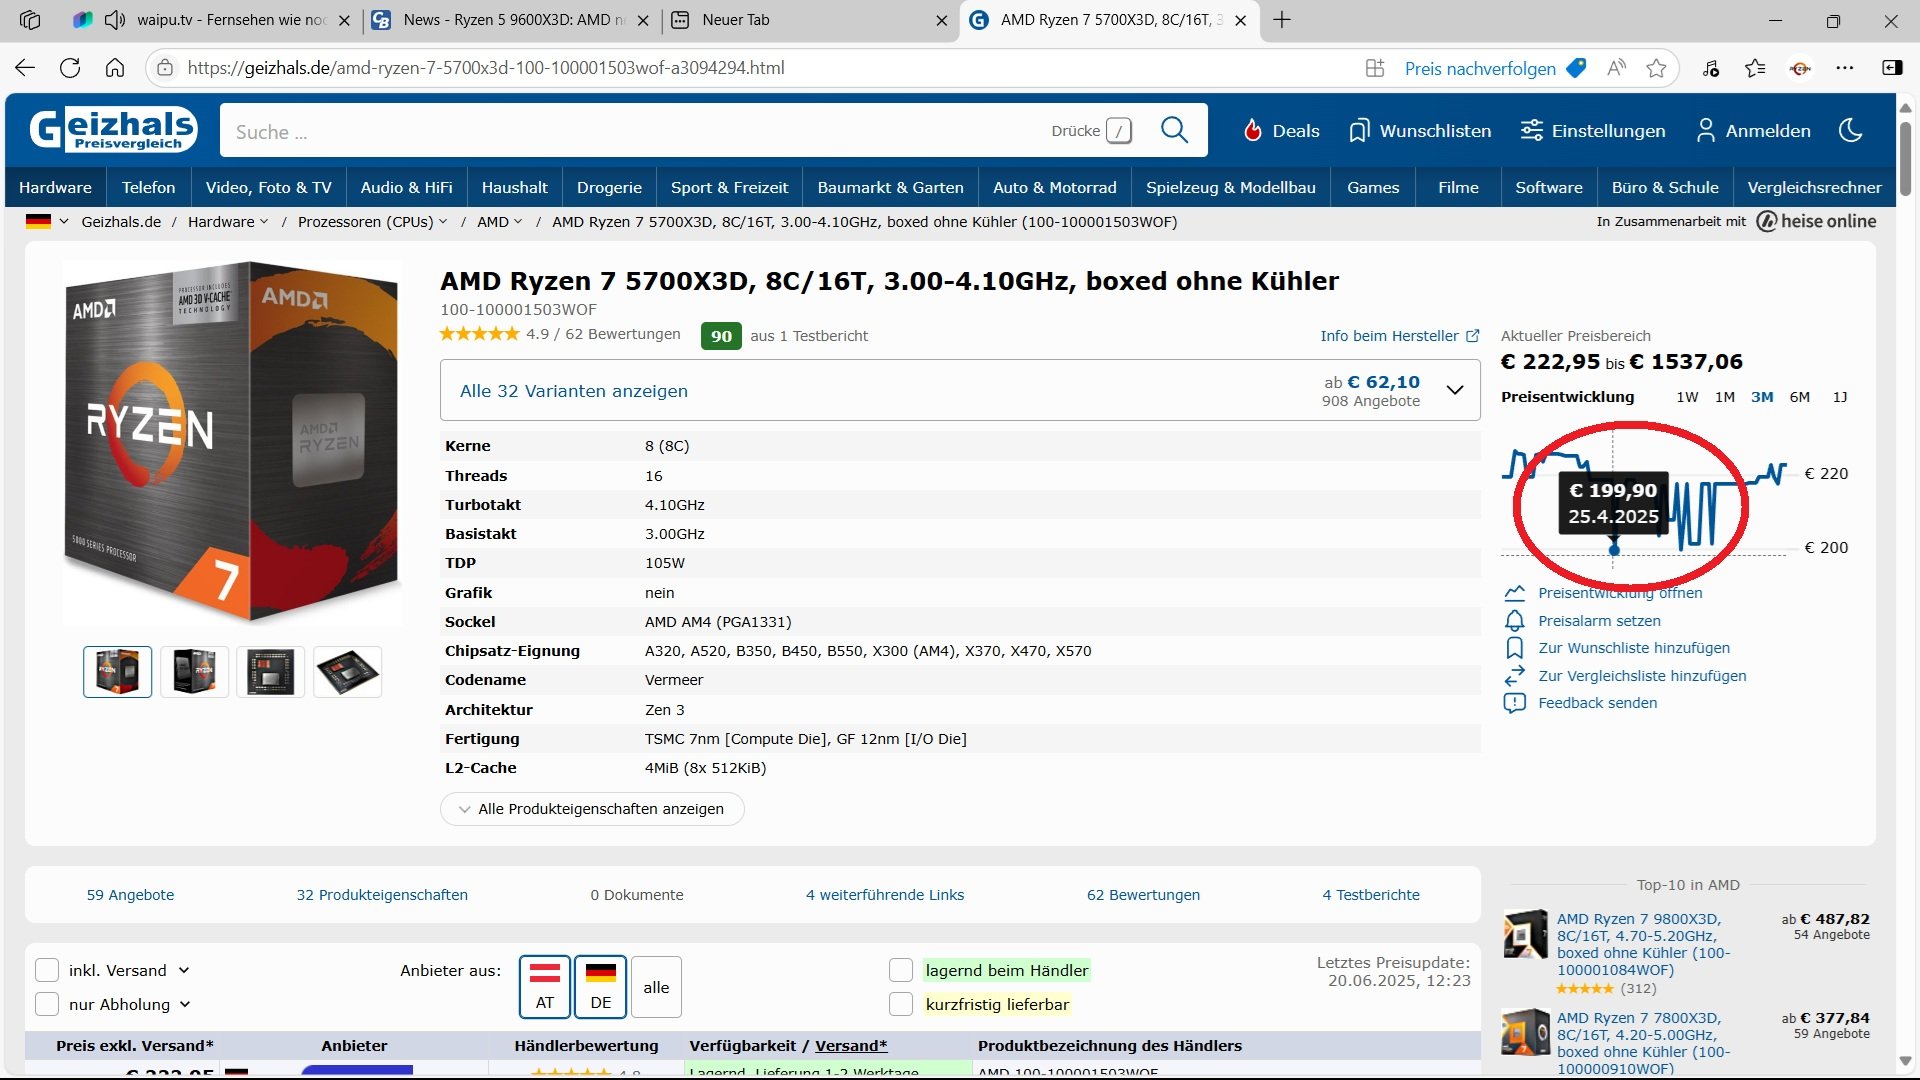Switch to '62 Bewertungen' tab
Screen dimensions: 1920x1080
tap(1143, 895)
